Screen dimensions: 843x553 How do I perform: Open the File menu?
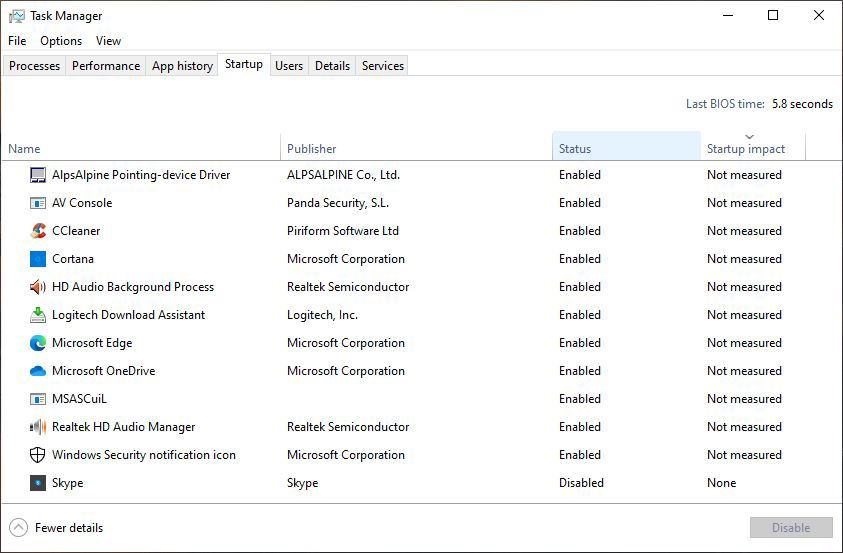click(x=17, y=41)
